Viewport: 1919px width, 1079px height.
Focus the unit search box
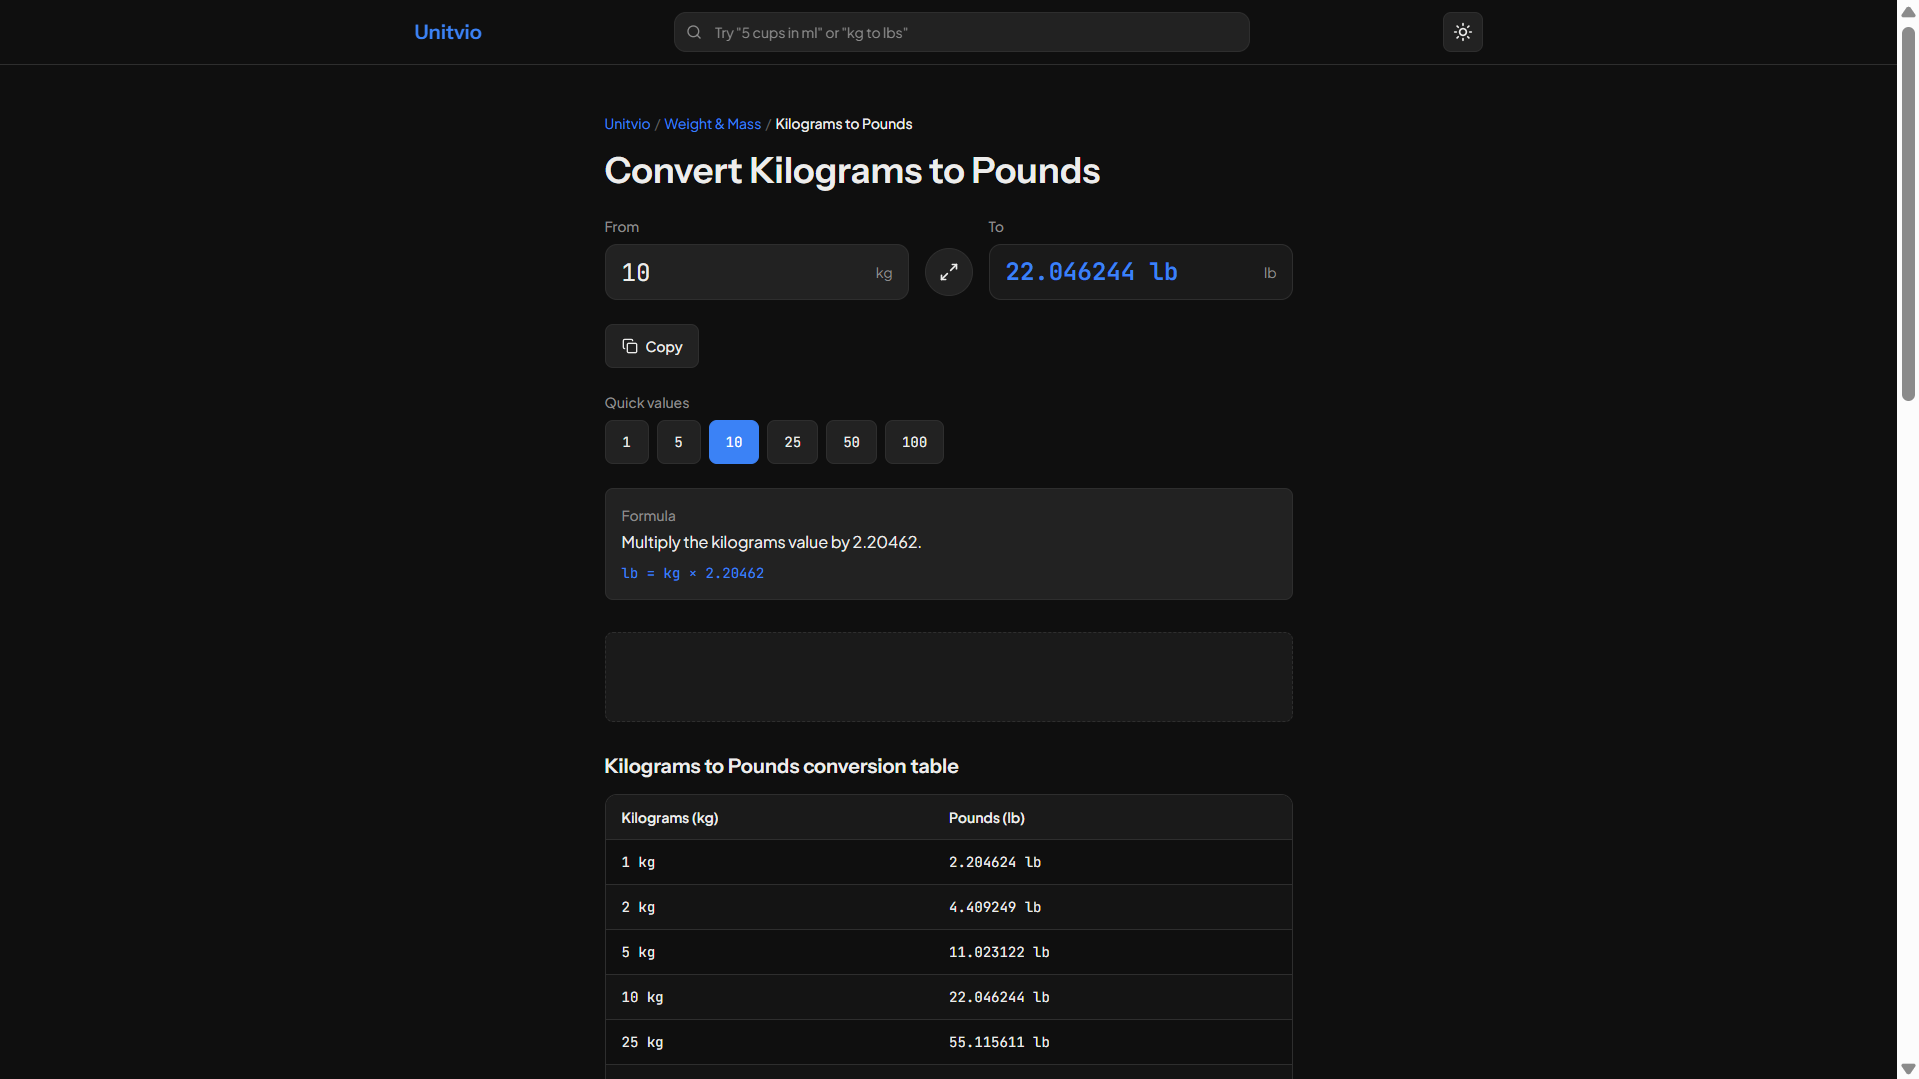(x=961, y=32)
